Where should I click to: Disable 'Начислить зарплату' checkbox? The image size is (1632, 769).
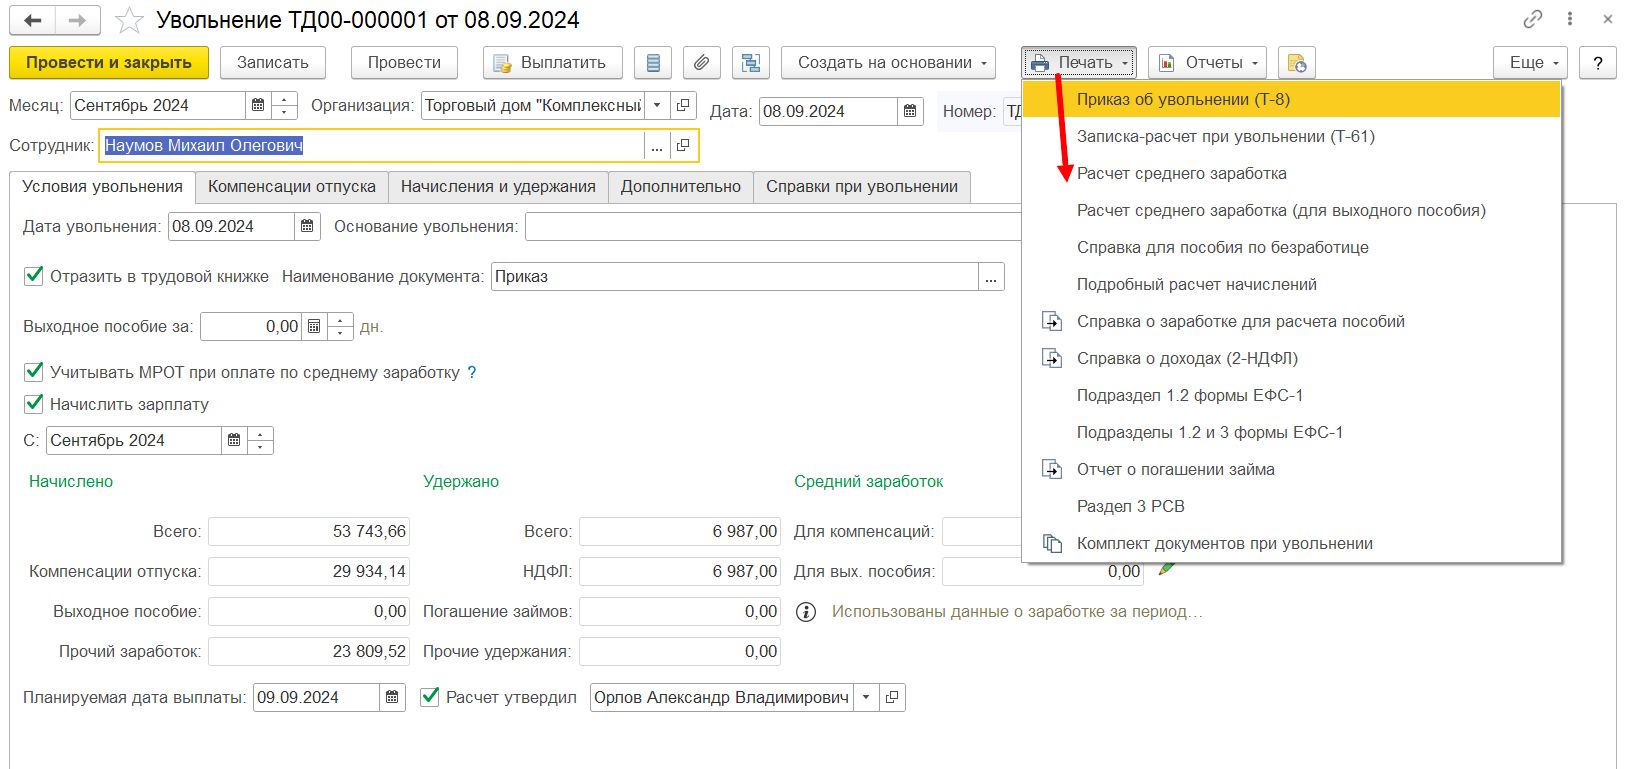pos(34,404)
